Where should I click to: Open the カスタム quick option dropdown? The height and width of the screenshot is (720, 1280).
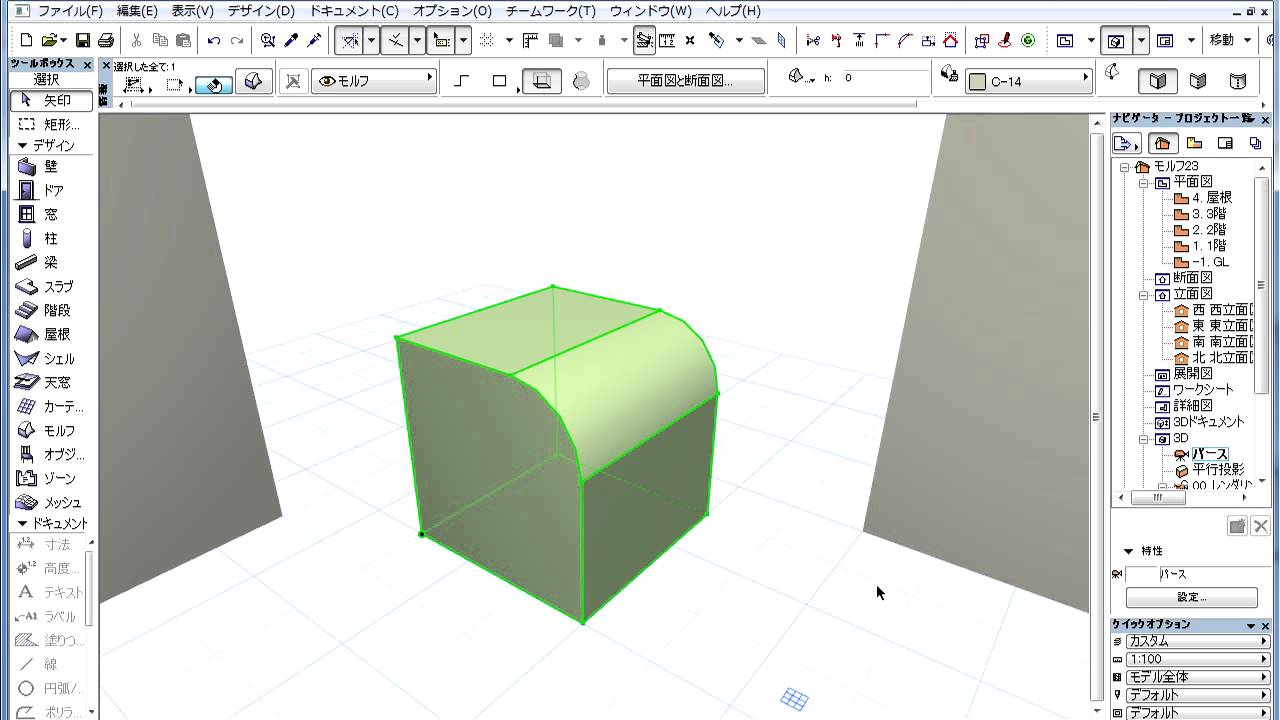point(1197,641)
